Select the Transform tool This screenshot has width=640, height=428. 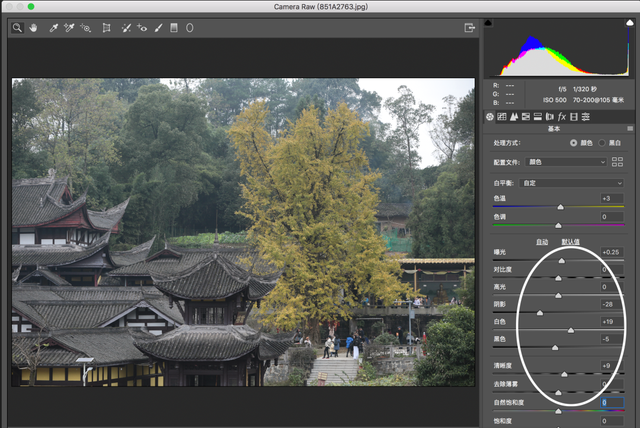107,28
